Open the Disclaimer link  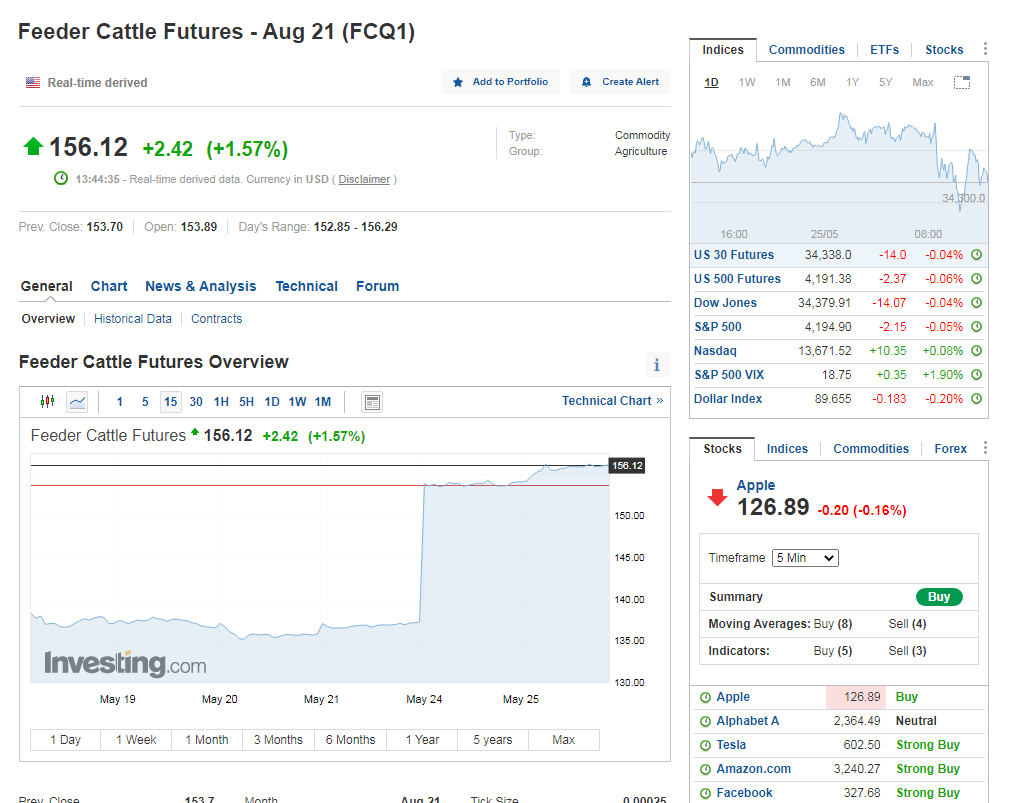point(364,179)
